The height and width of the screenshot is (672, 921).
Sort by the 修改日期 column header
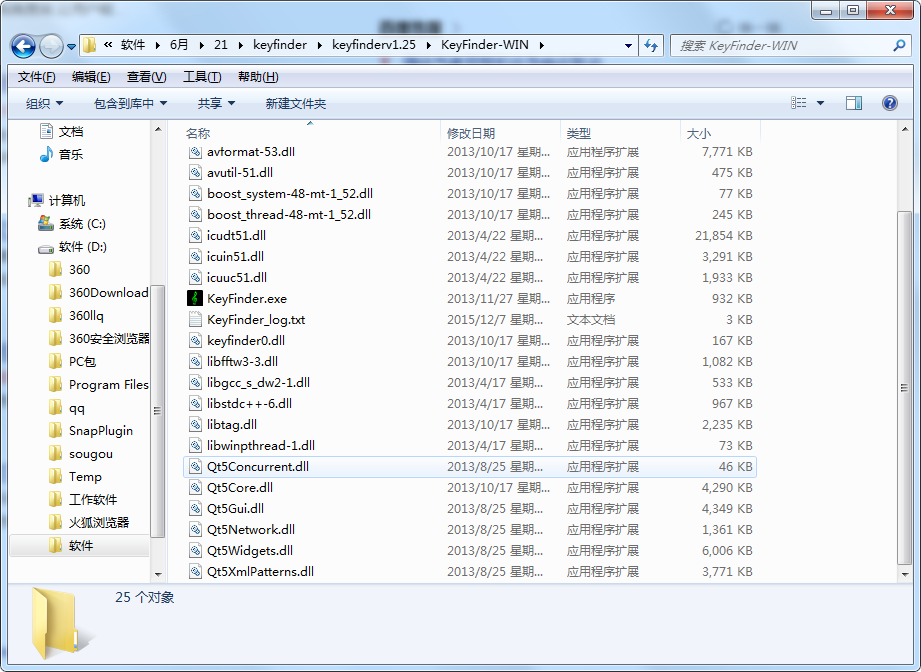click(471, 133)
